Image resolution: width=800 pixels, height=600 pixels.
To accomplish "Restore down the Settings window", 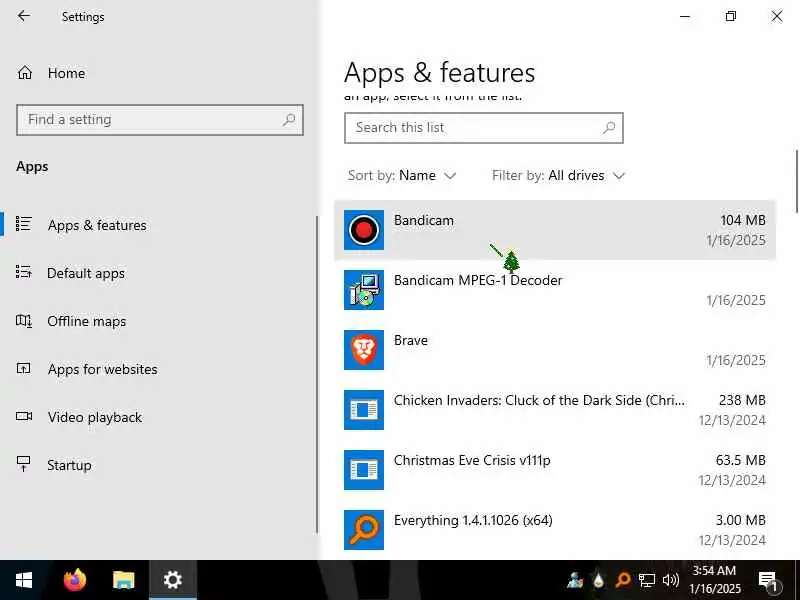I will tap(731, 16).
